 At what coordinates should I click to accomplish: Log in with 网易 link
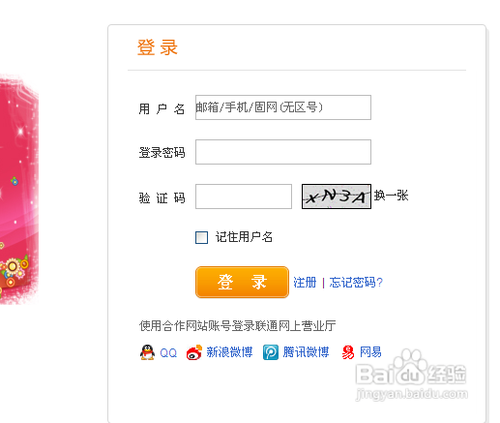coord(370,352)
